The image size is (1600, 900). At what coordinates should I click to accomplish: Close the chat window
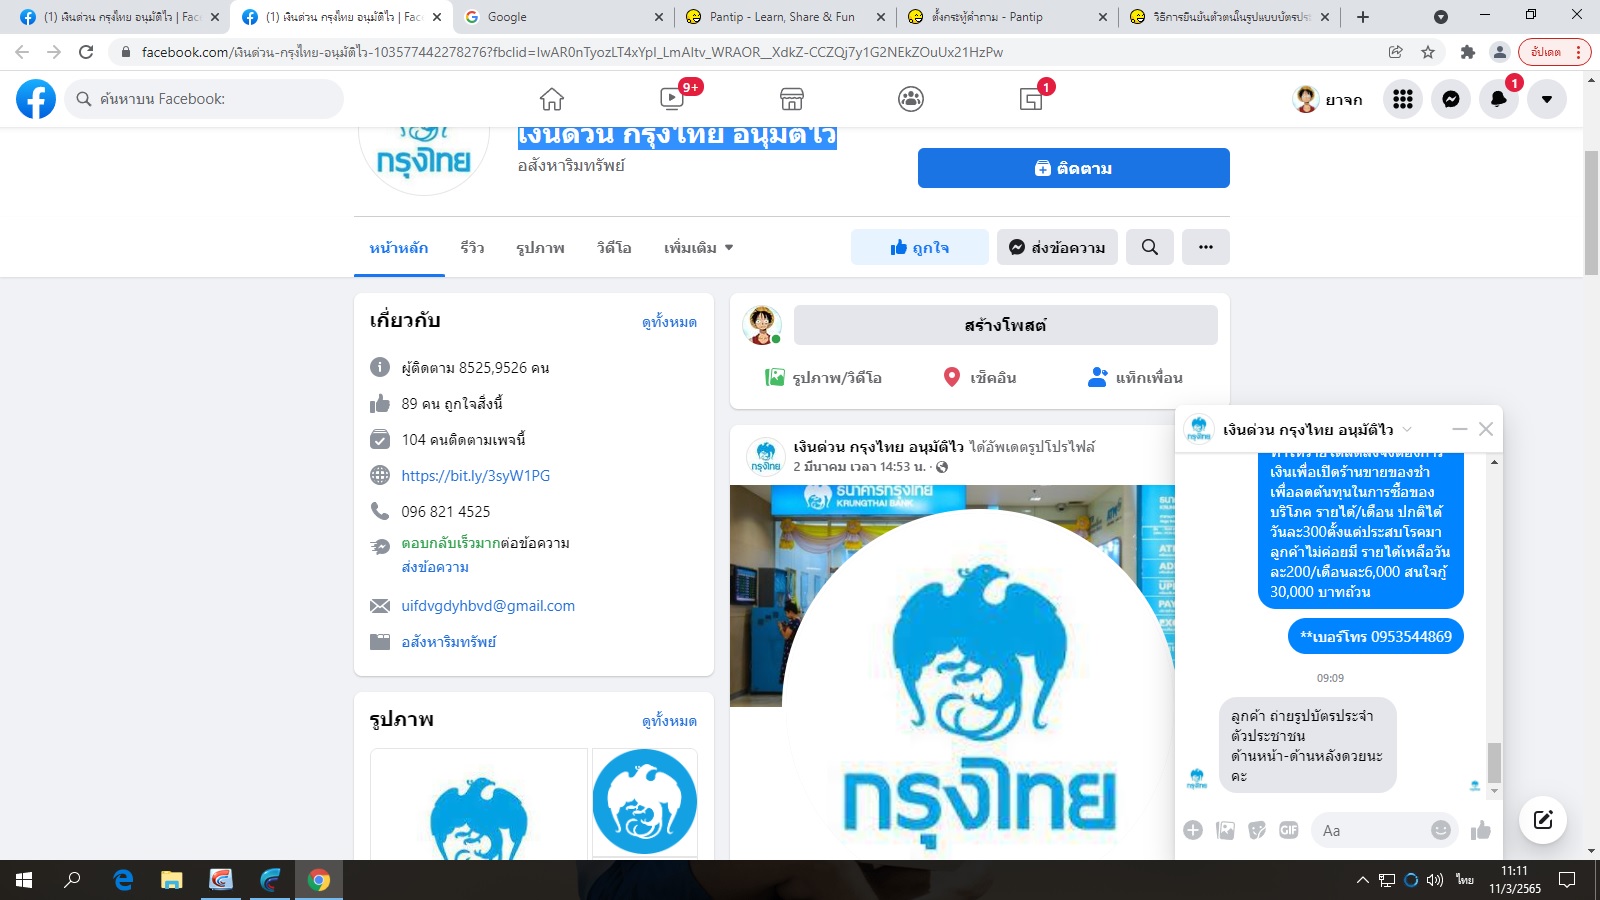[x=1486, y=429]
